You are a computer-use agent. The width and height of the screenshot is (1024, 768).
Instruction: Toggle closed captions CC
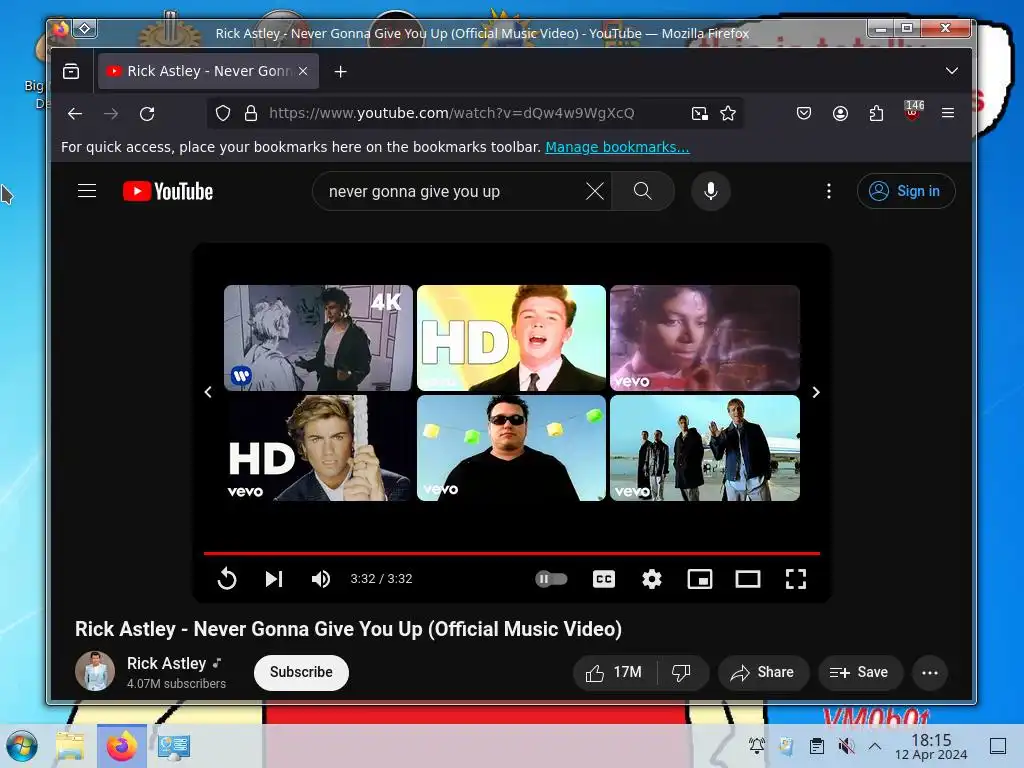point(603,579)
